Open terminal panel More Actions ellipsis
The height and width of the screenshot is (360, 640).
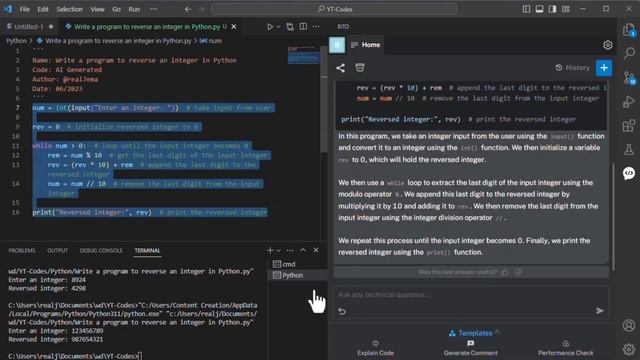pos(290,250)
